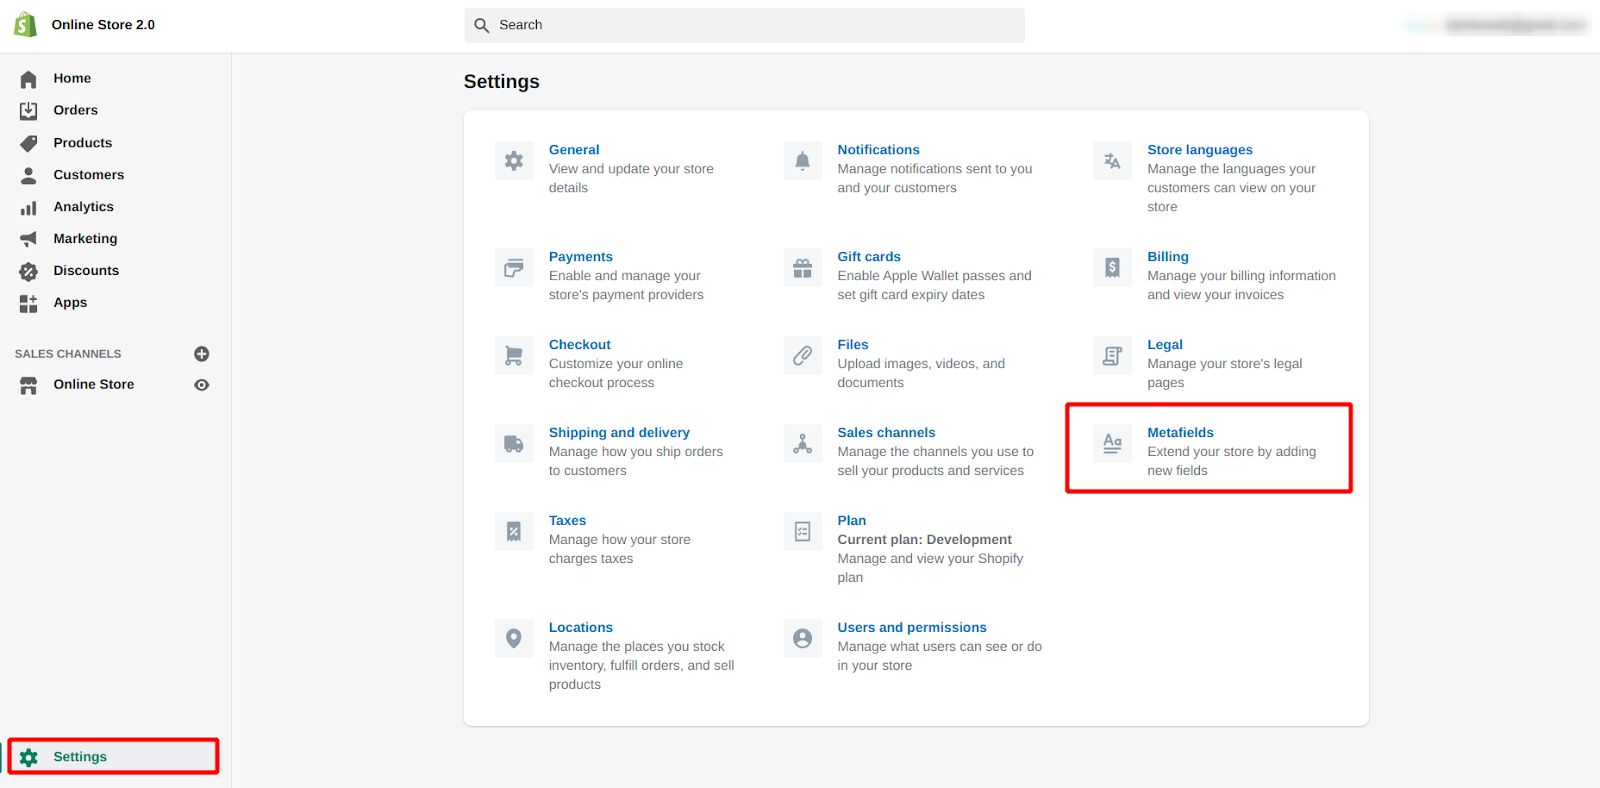Open the Files settings link
This screenshot has width=1600, height=788.
(853, 345)
